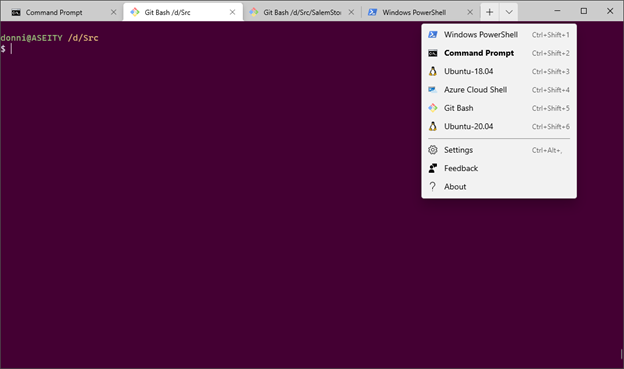Click the Ctrl+Alt+, shortcut text
The width and height of the screenshot is (624, 369).
[x=547, y=150]
